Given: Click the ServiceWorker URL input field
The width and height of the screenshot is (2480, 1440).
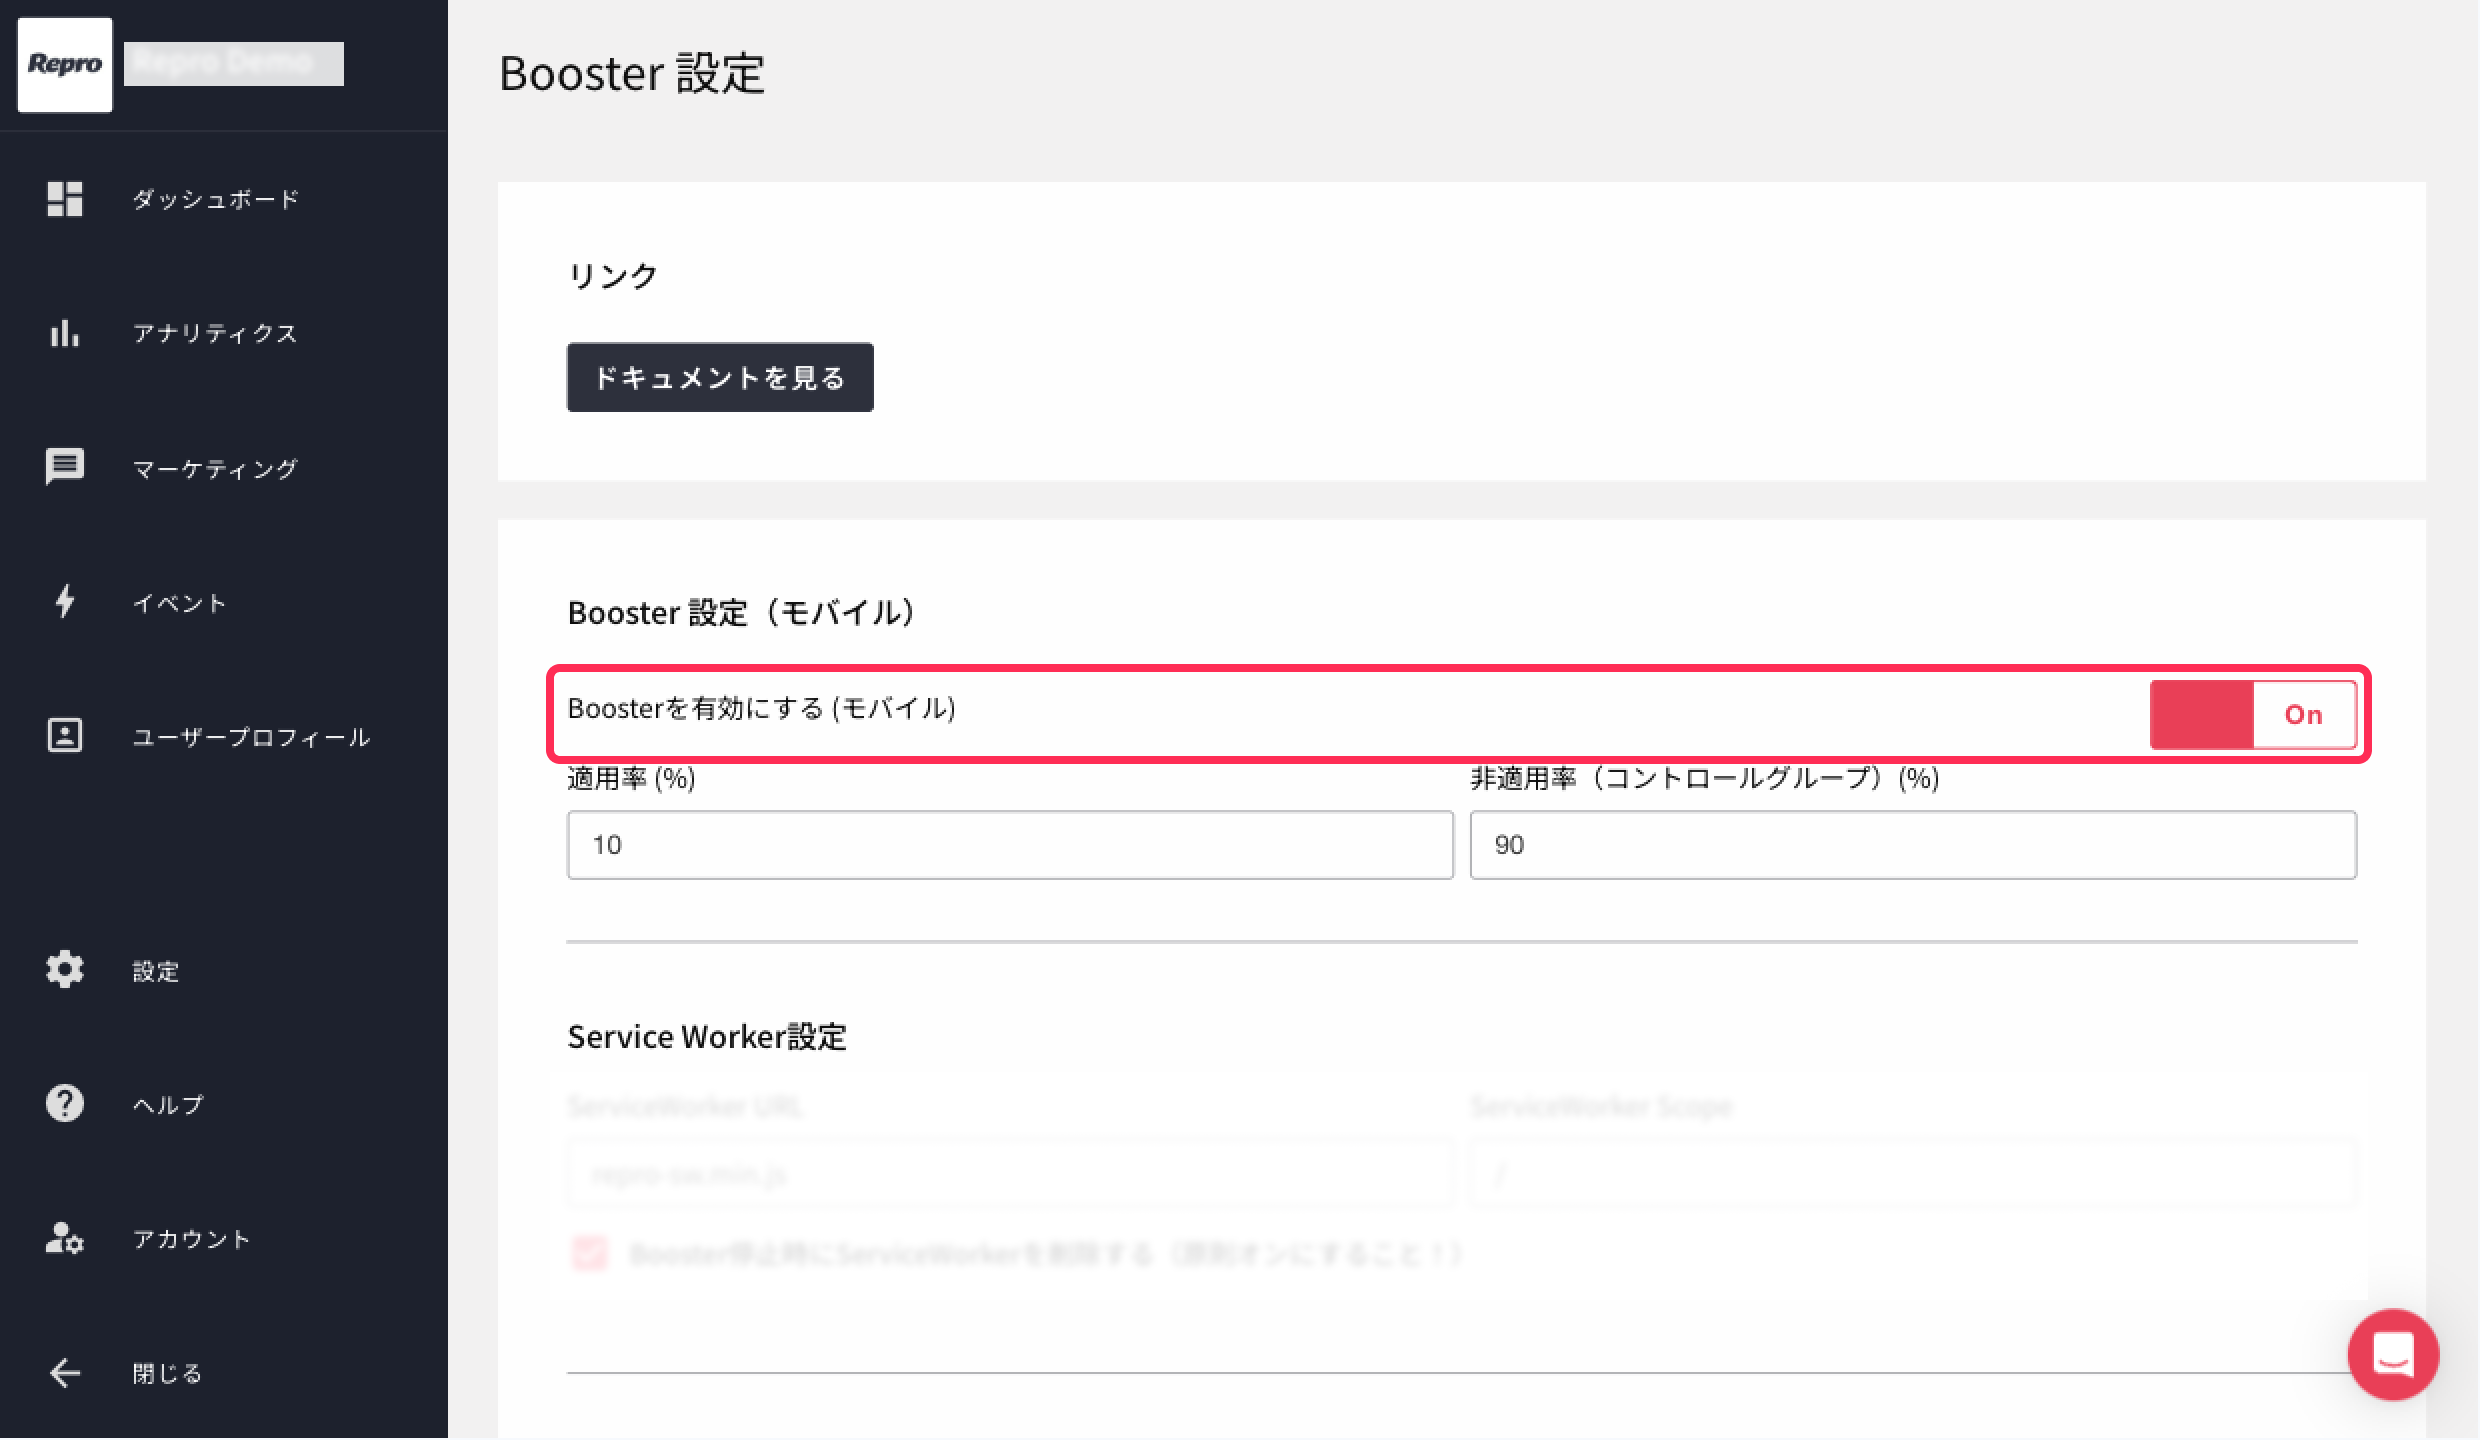Looking at the screenshot, I should 1010,1173.
